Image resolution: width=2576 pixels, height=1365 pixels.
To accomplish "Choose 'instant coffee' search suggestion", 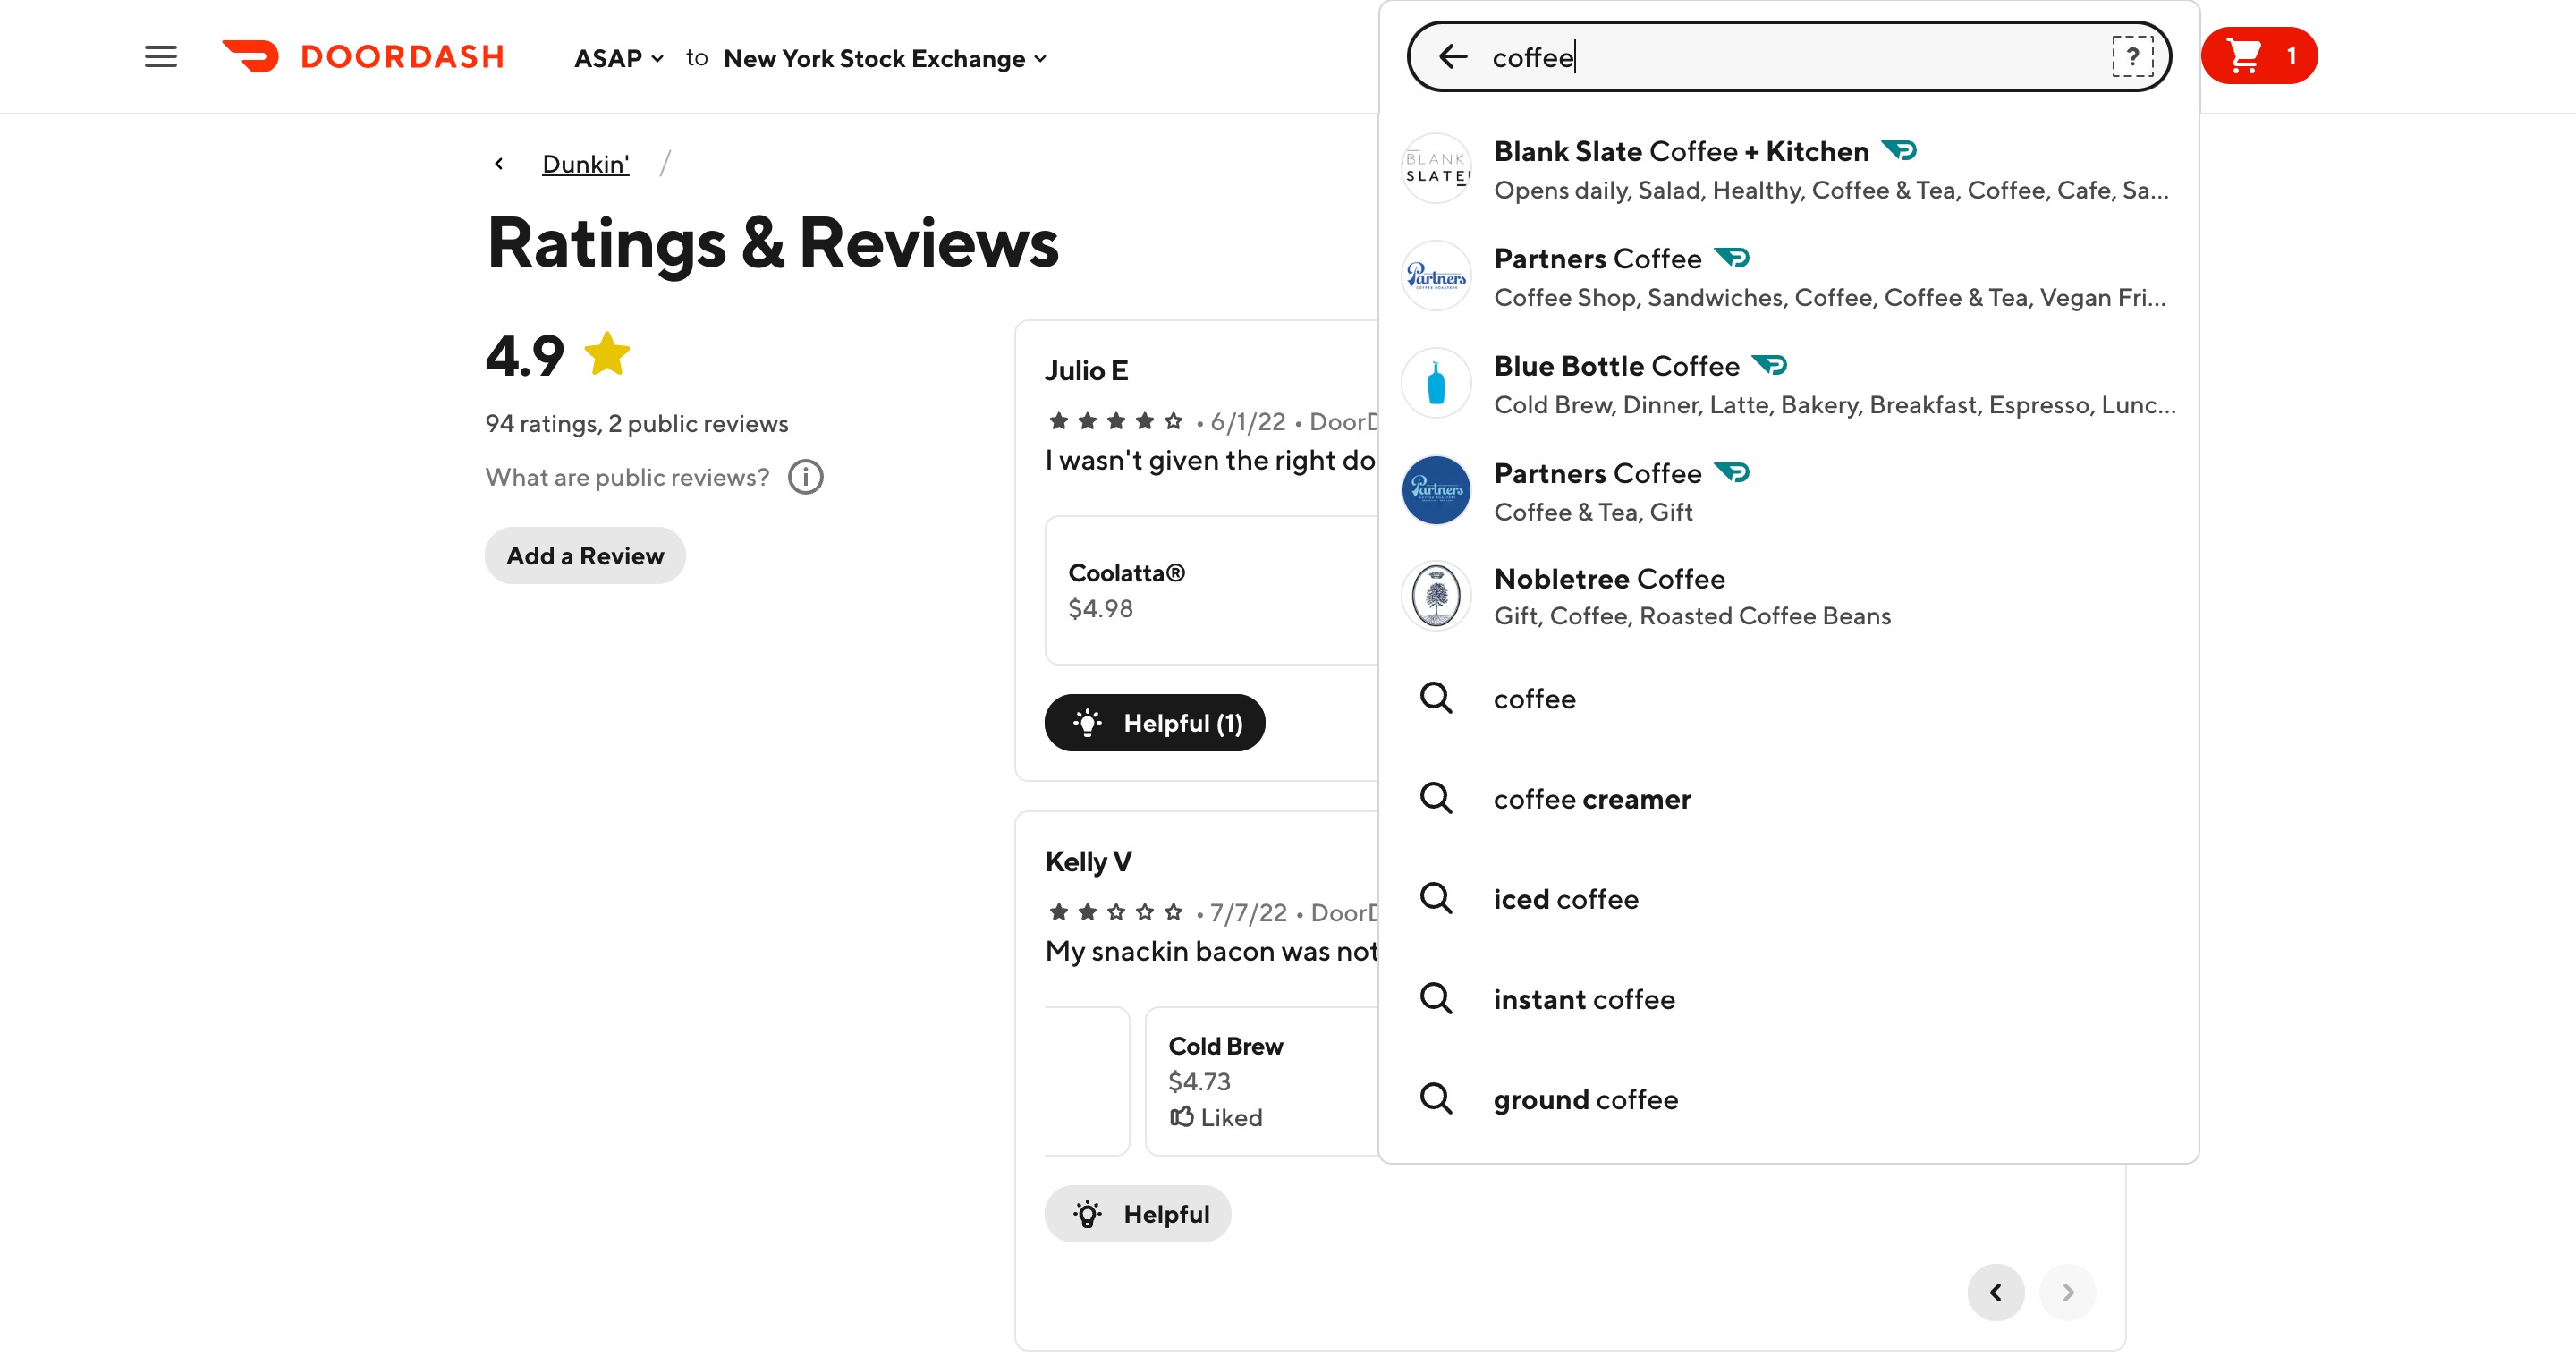I will tap(1788, 998).
